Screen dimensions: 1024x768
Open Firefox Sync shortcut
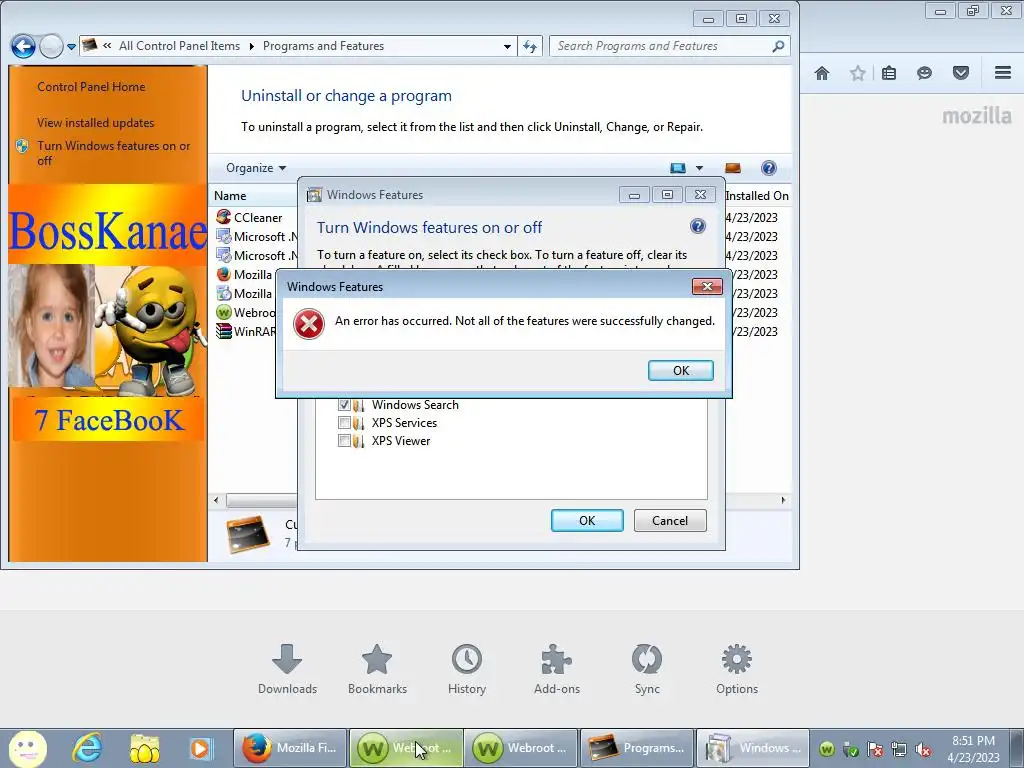pyautogui.click(x=647, y=669)
